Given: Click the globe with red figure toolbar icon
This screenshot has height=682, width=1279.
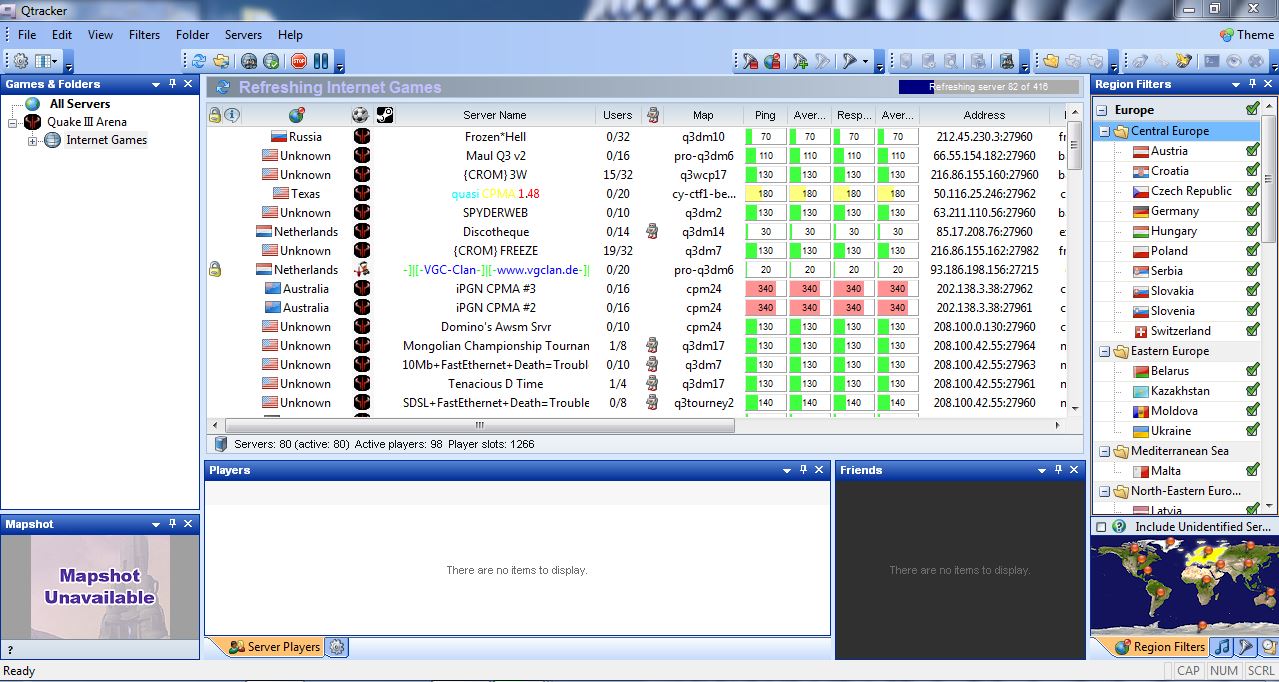Looking at the screenshot, I should (772, 61).
